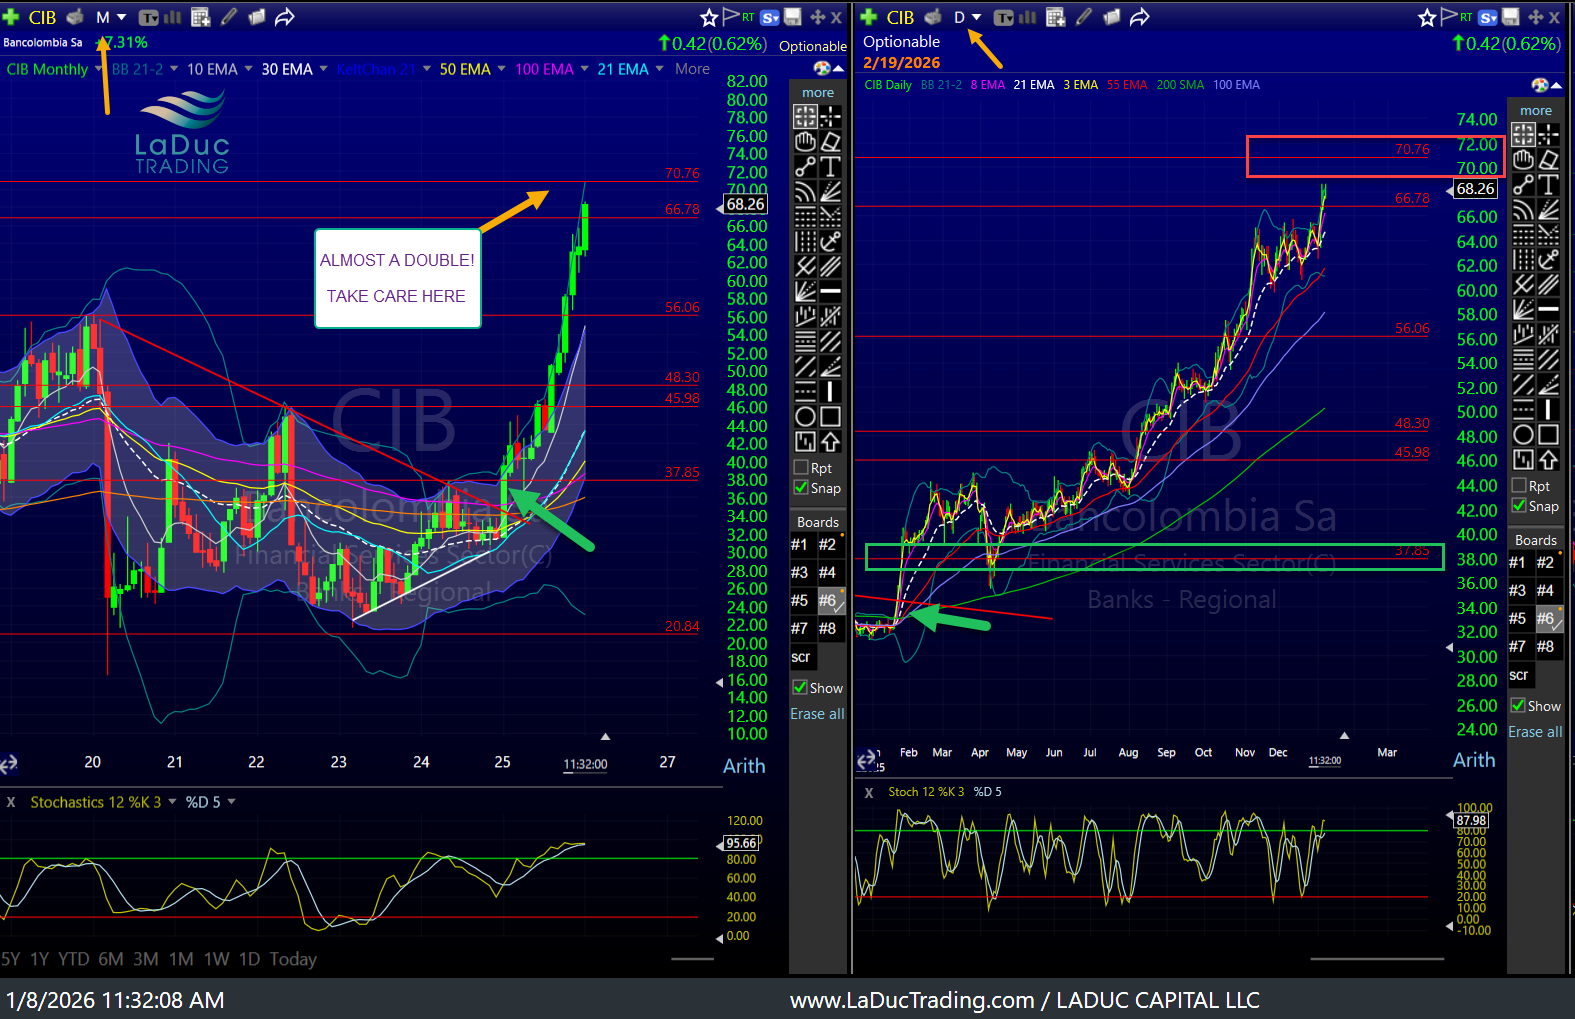Select the pointer tool in left drawing palette

click(x=805, y=117)
